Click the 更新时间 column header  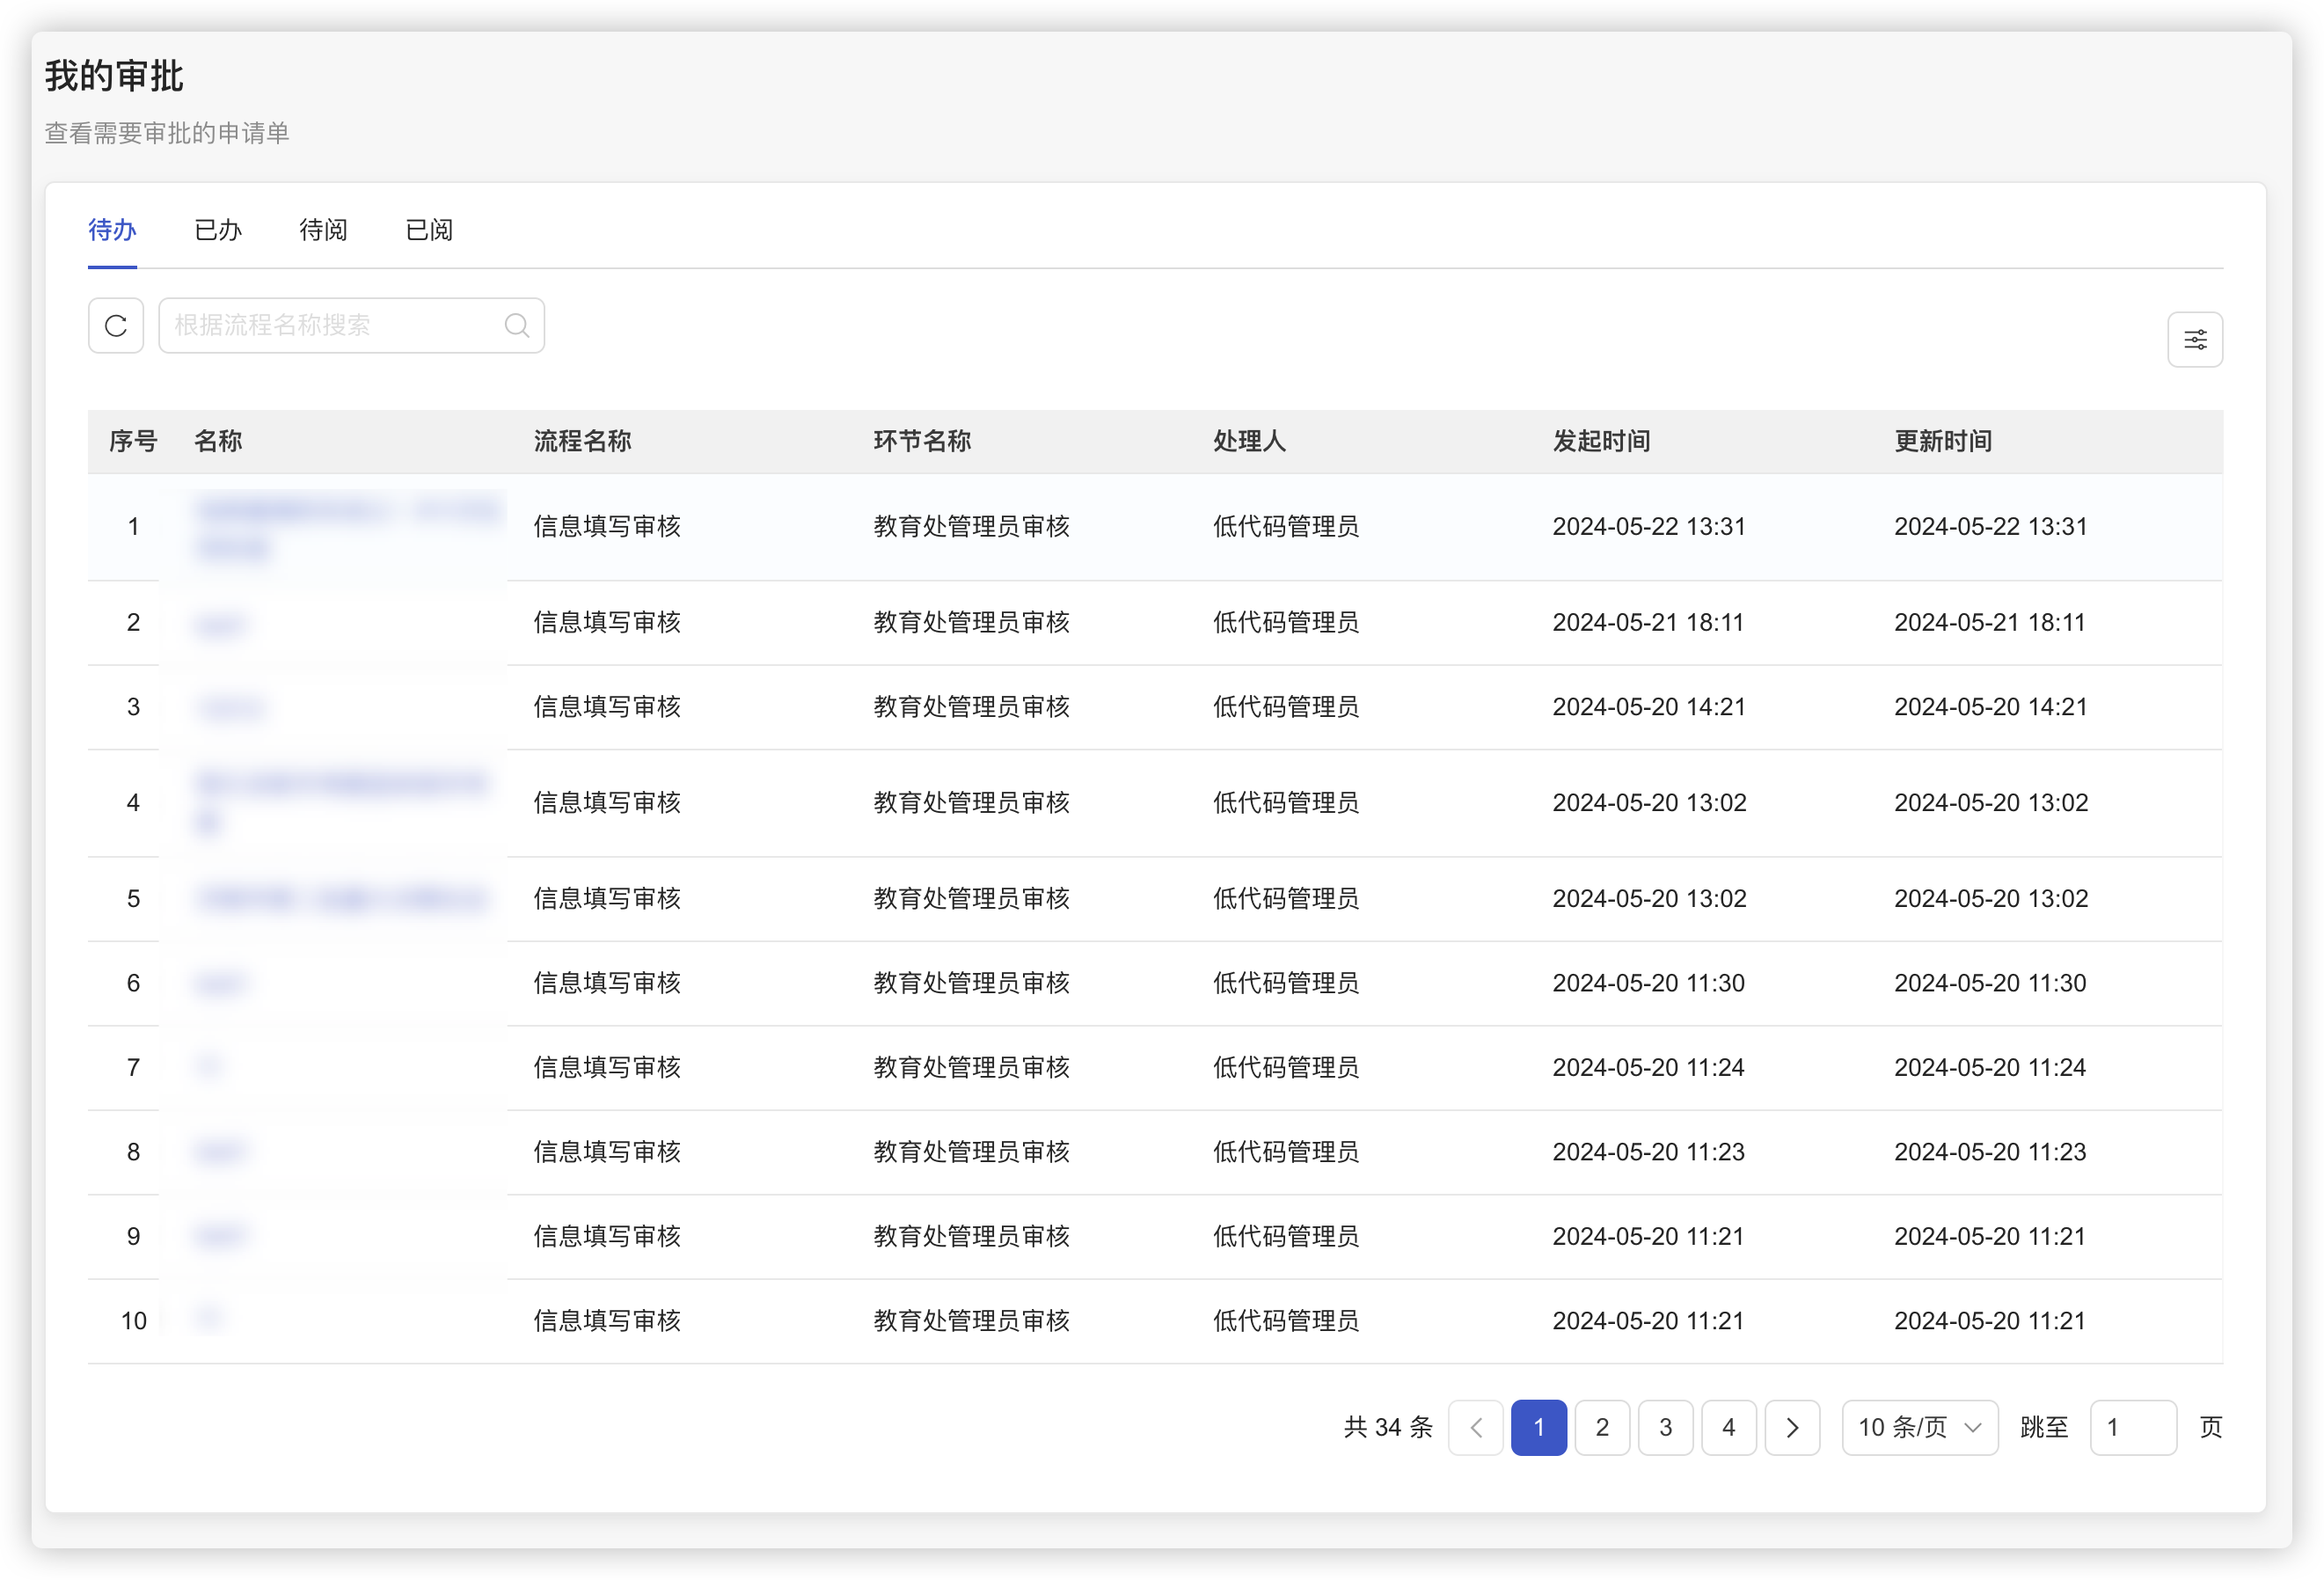tap(1942, 441)
